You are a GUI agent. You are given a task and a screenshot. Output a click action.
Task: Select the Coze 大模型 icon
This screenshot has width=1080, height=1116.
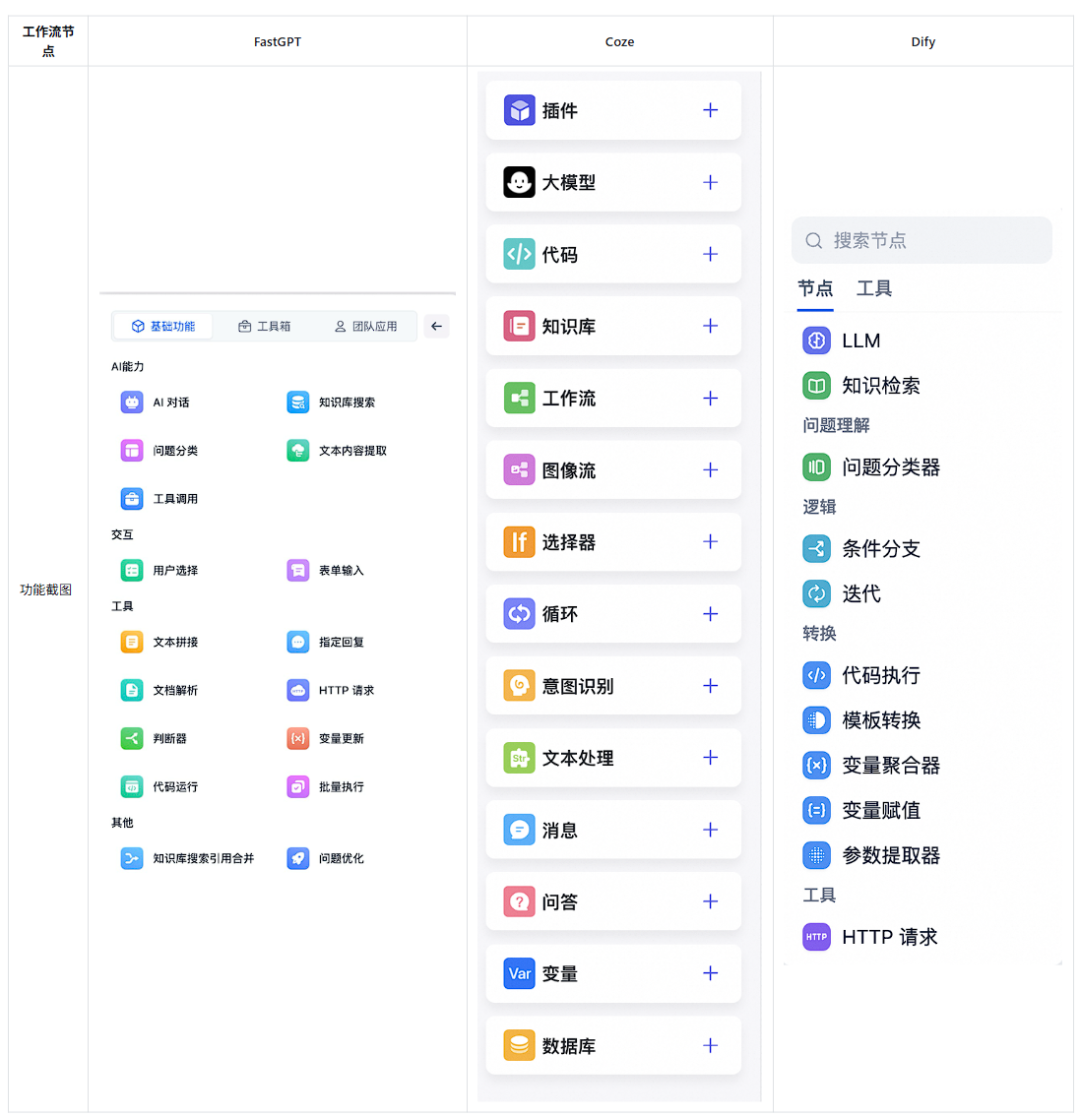[519, 182]
